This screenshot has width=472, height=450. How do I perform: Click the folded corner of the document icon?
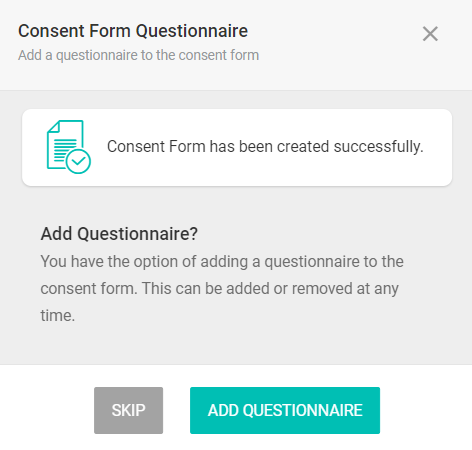tap(53, 126)
